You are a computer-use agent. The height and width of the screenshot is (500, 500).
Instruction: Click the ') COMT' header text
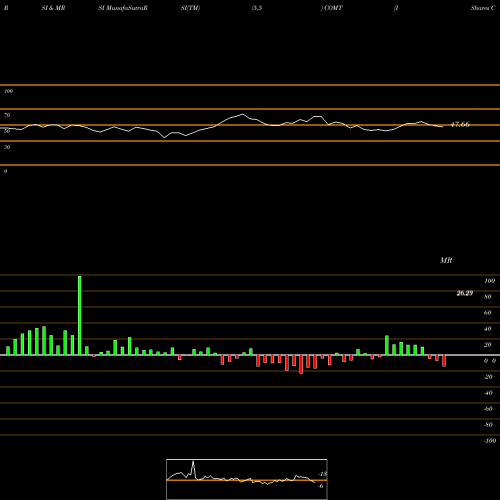pos(331,8)
